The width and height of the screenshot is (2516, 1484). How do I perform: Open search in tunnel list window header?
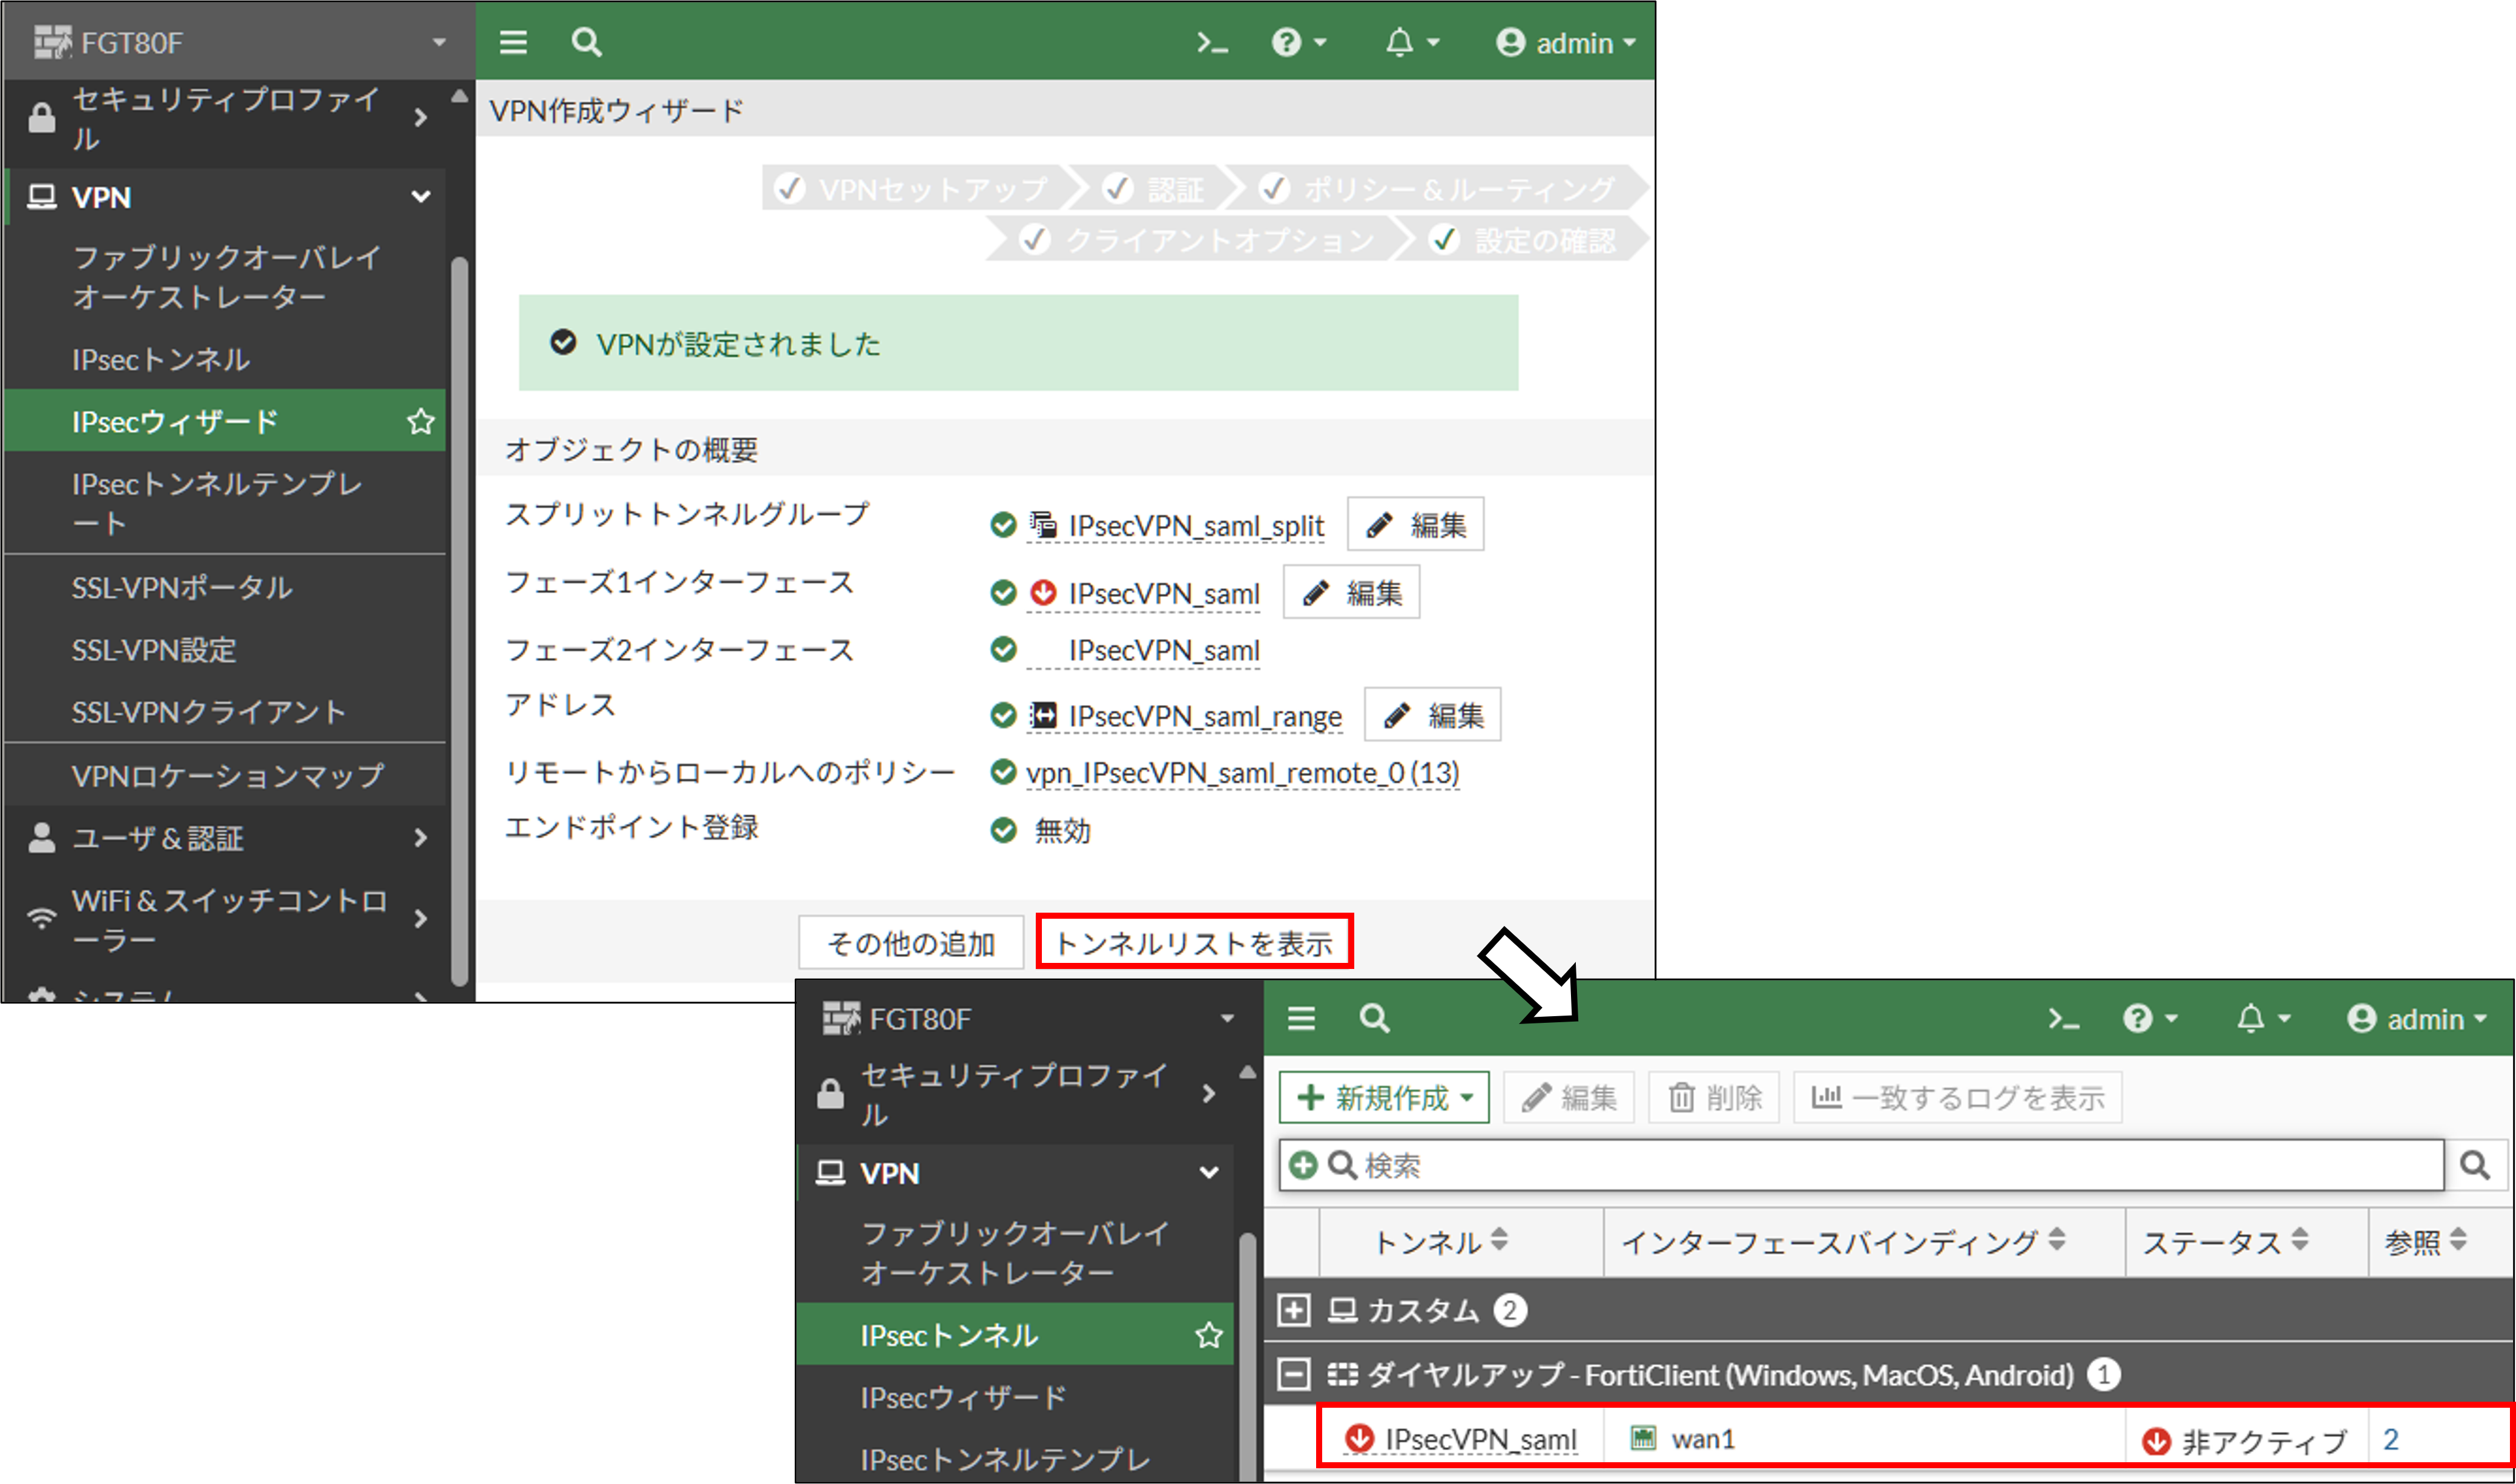(x=1374, y=1018)
